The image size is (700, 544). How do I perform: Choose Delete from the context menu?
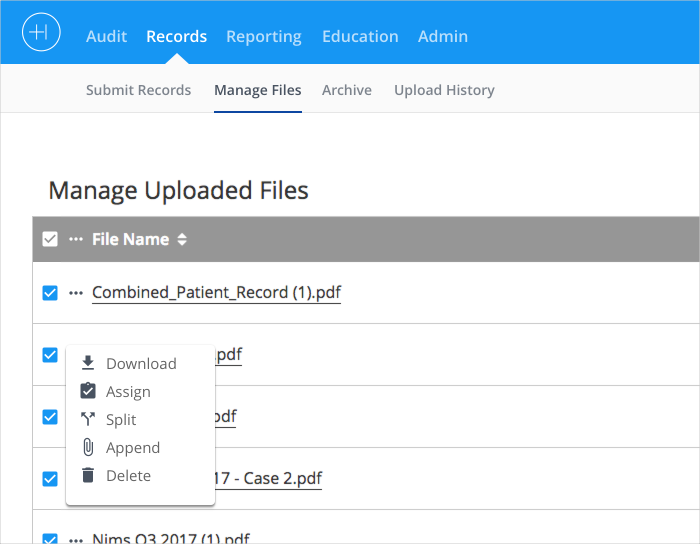(x=140, y=476)
